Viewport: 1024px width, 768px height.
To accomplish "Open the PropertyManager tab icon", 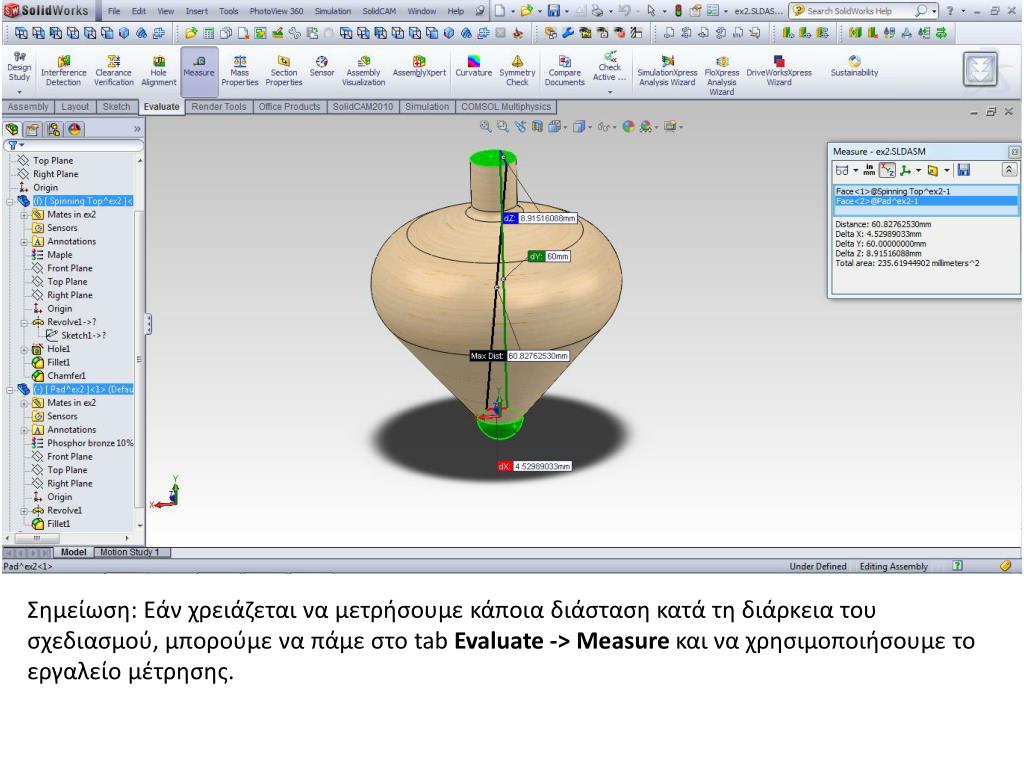I will tap(32, 129).
